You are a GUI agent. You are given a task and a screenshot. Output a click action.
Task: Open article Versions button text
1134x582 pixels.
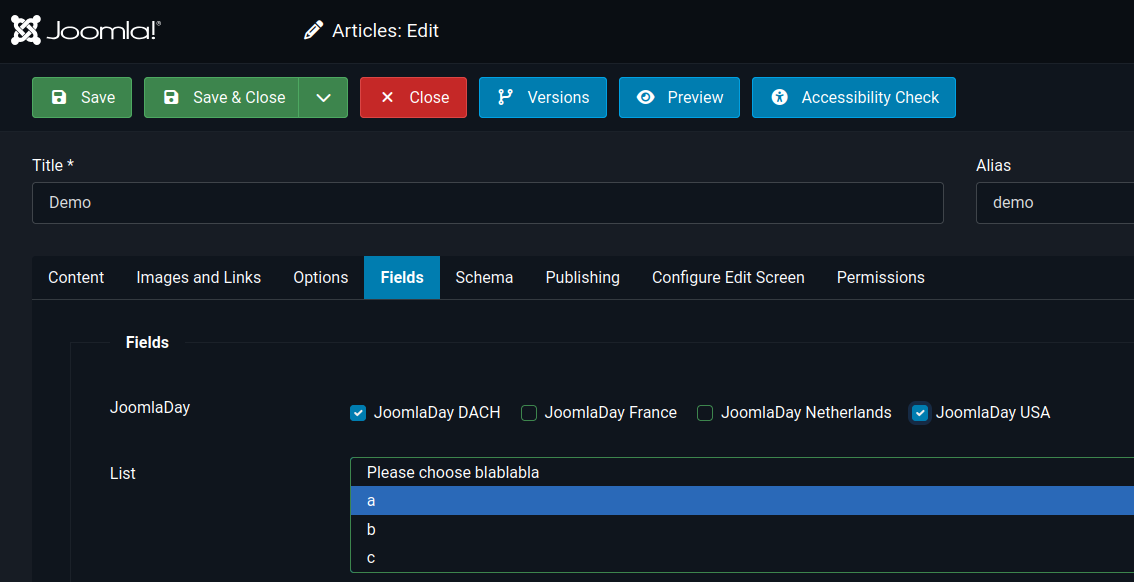[x=558, y=98]
